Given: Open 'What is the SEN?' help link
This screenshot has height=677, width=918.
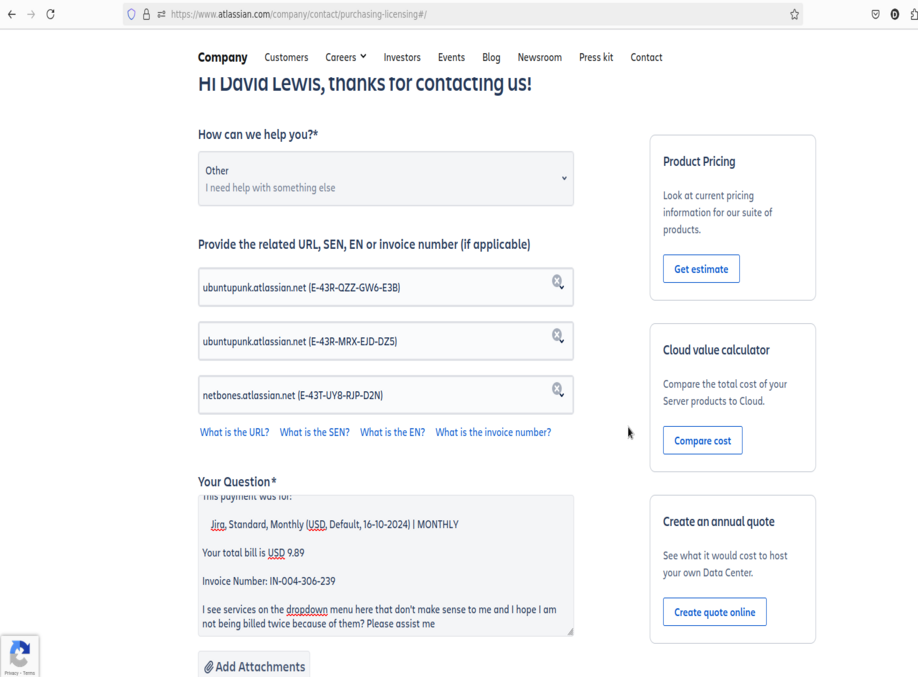Looking at the screenshot, I should coord(314,432).
